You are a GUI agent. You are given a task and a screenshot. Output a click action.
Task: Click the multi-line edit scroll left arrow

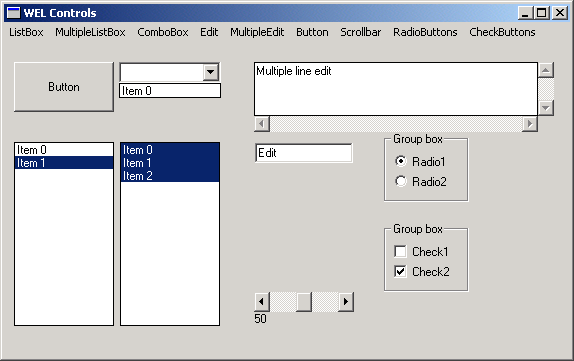(262, 124)
